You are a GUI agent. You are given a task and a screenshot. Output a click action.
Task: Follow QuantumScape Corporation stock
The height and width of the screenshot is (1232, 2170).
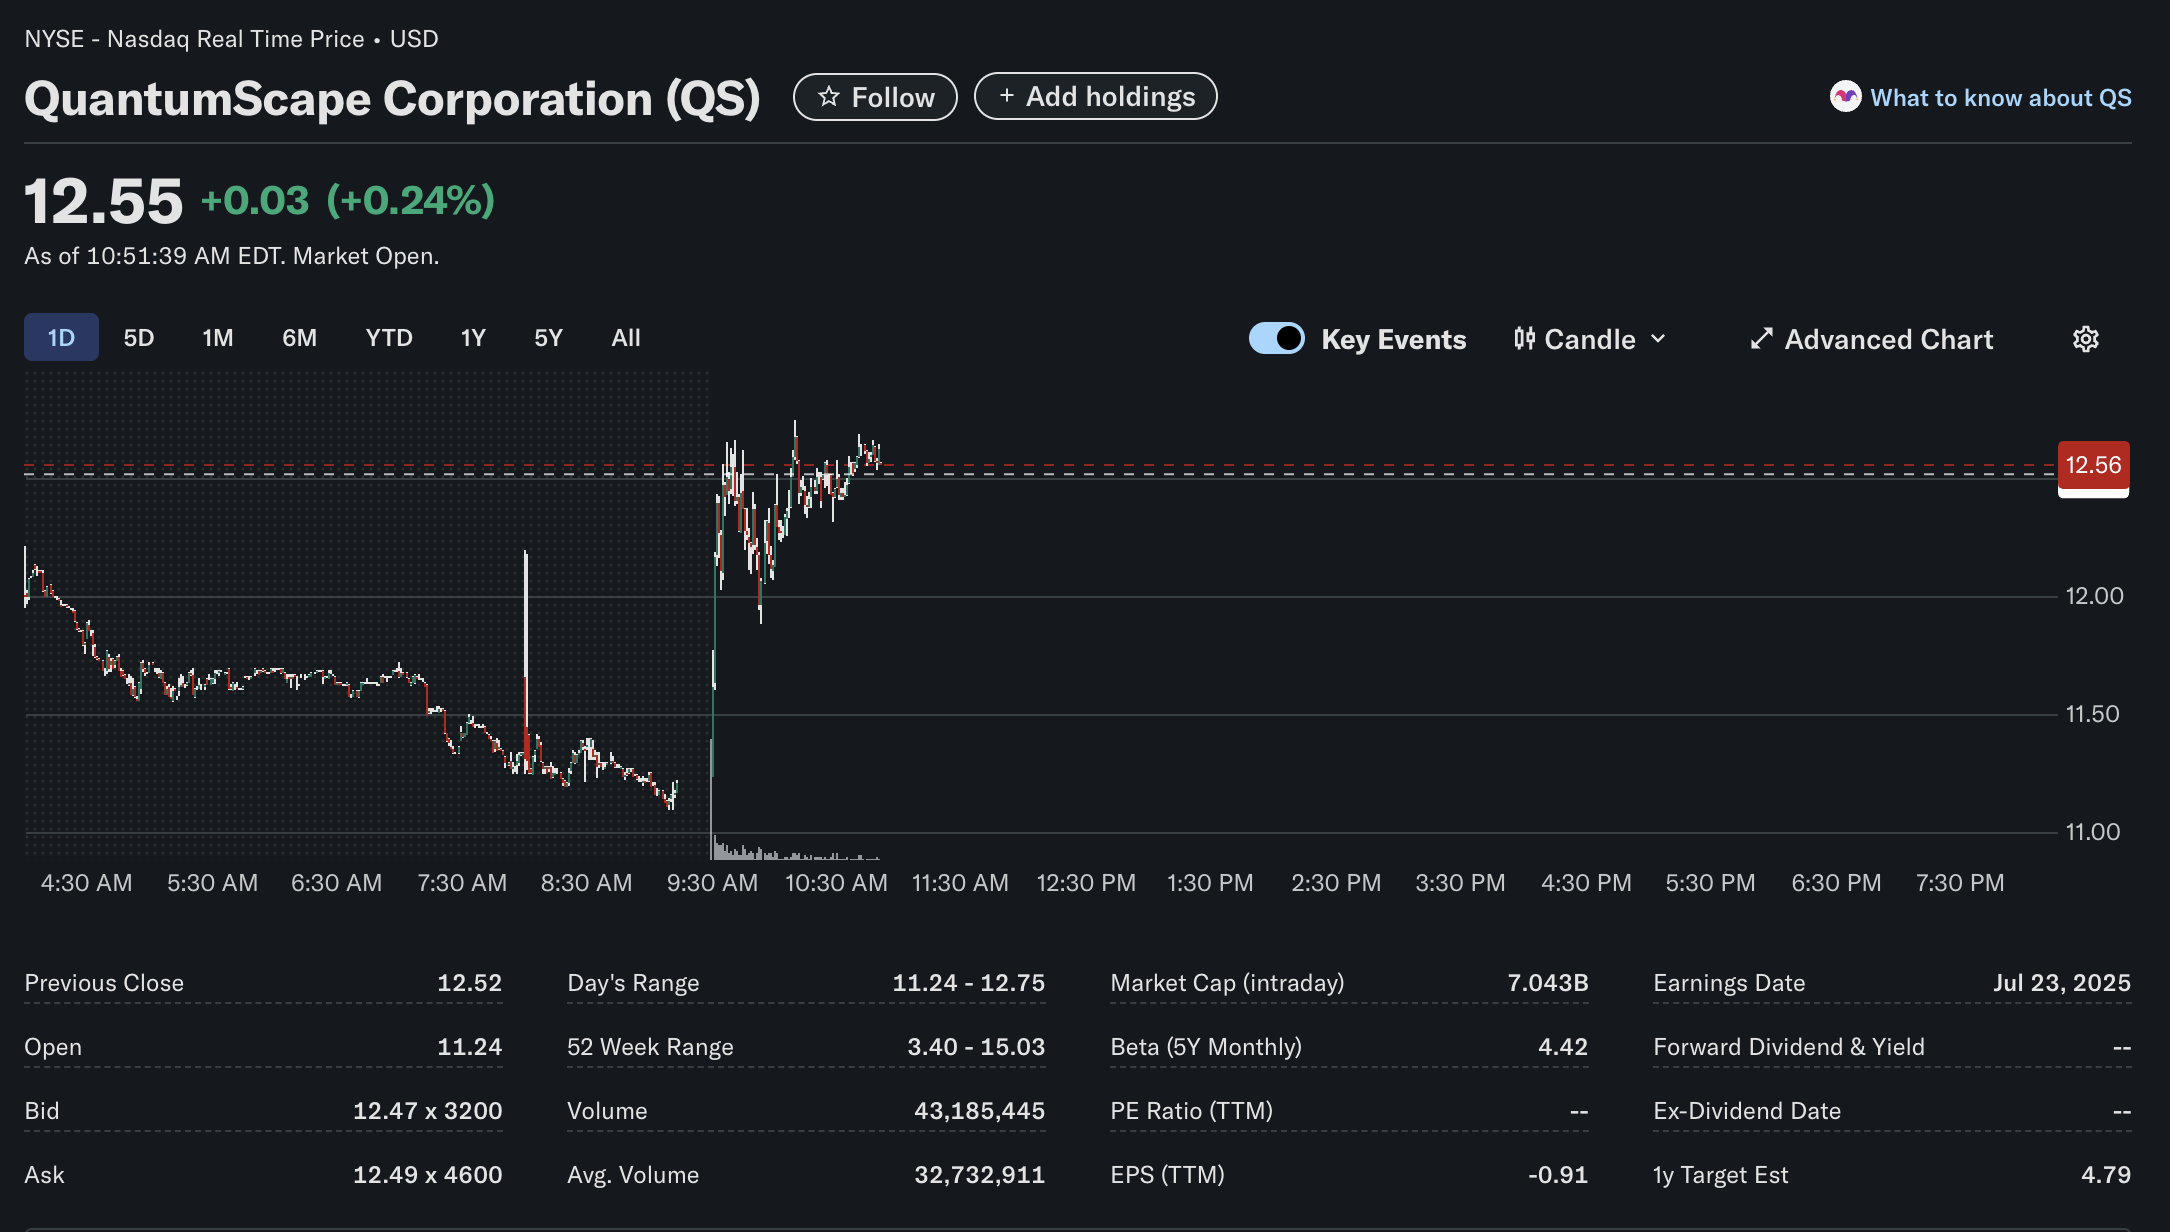875,97
